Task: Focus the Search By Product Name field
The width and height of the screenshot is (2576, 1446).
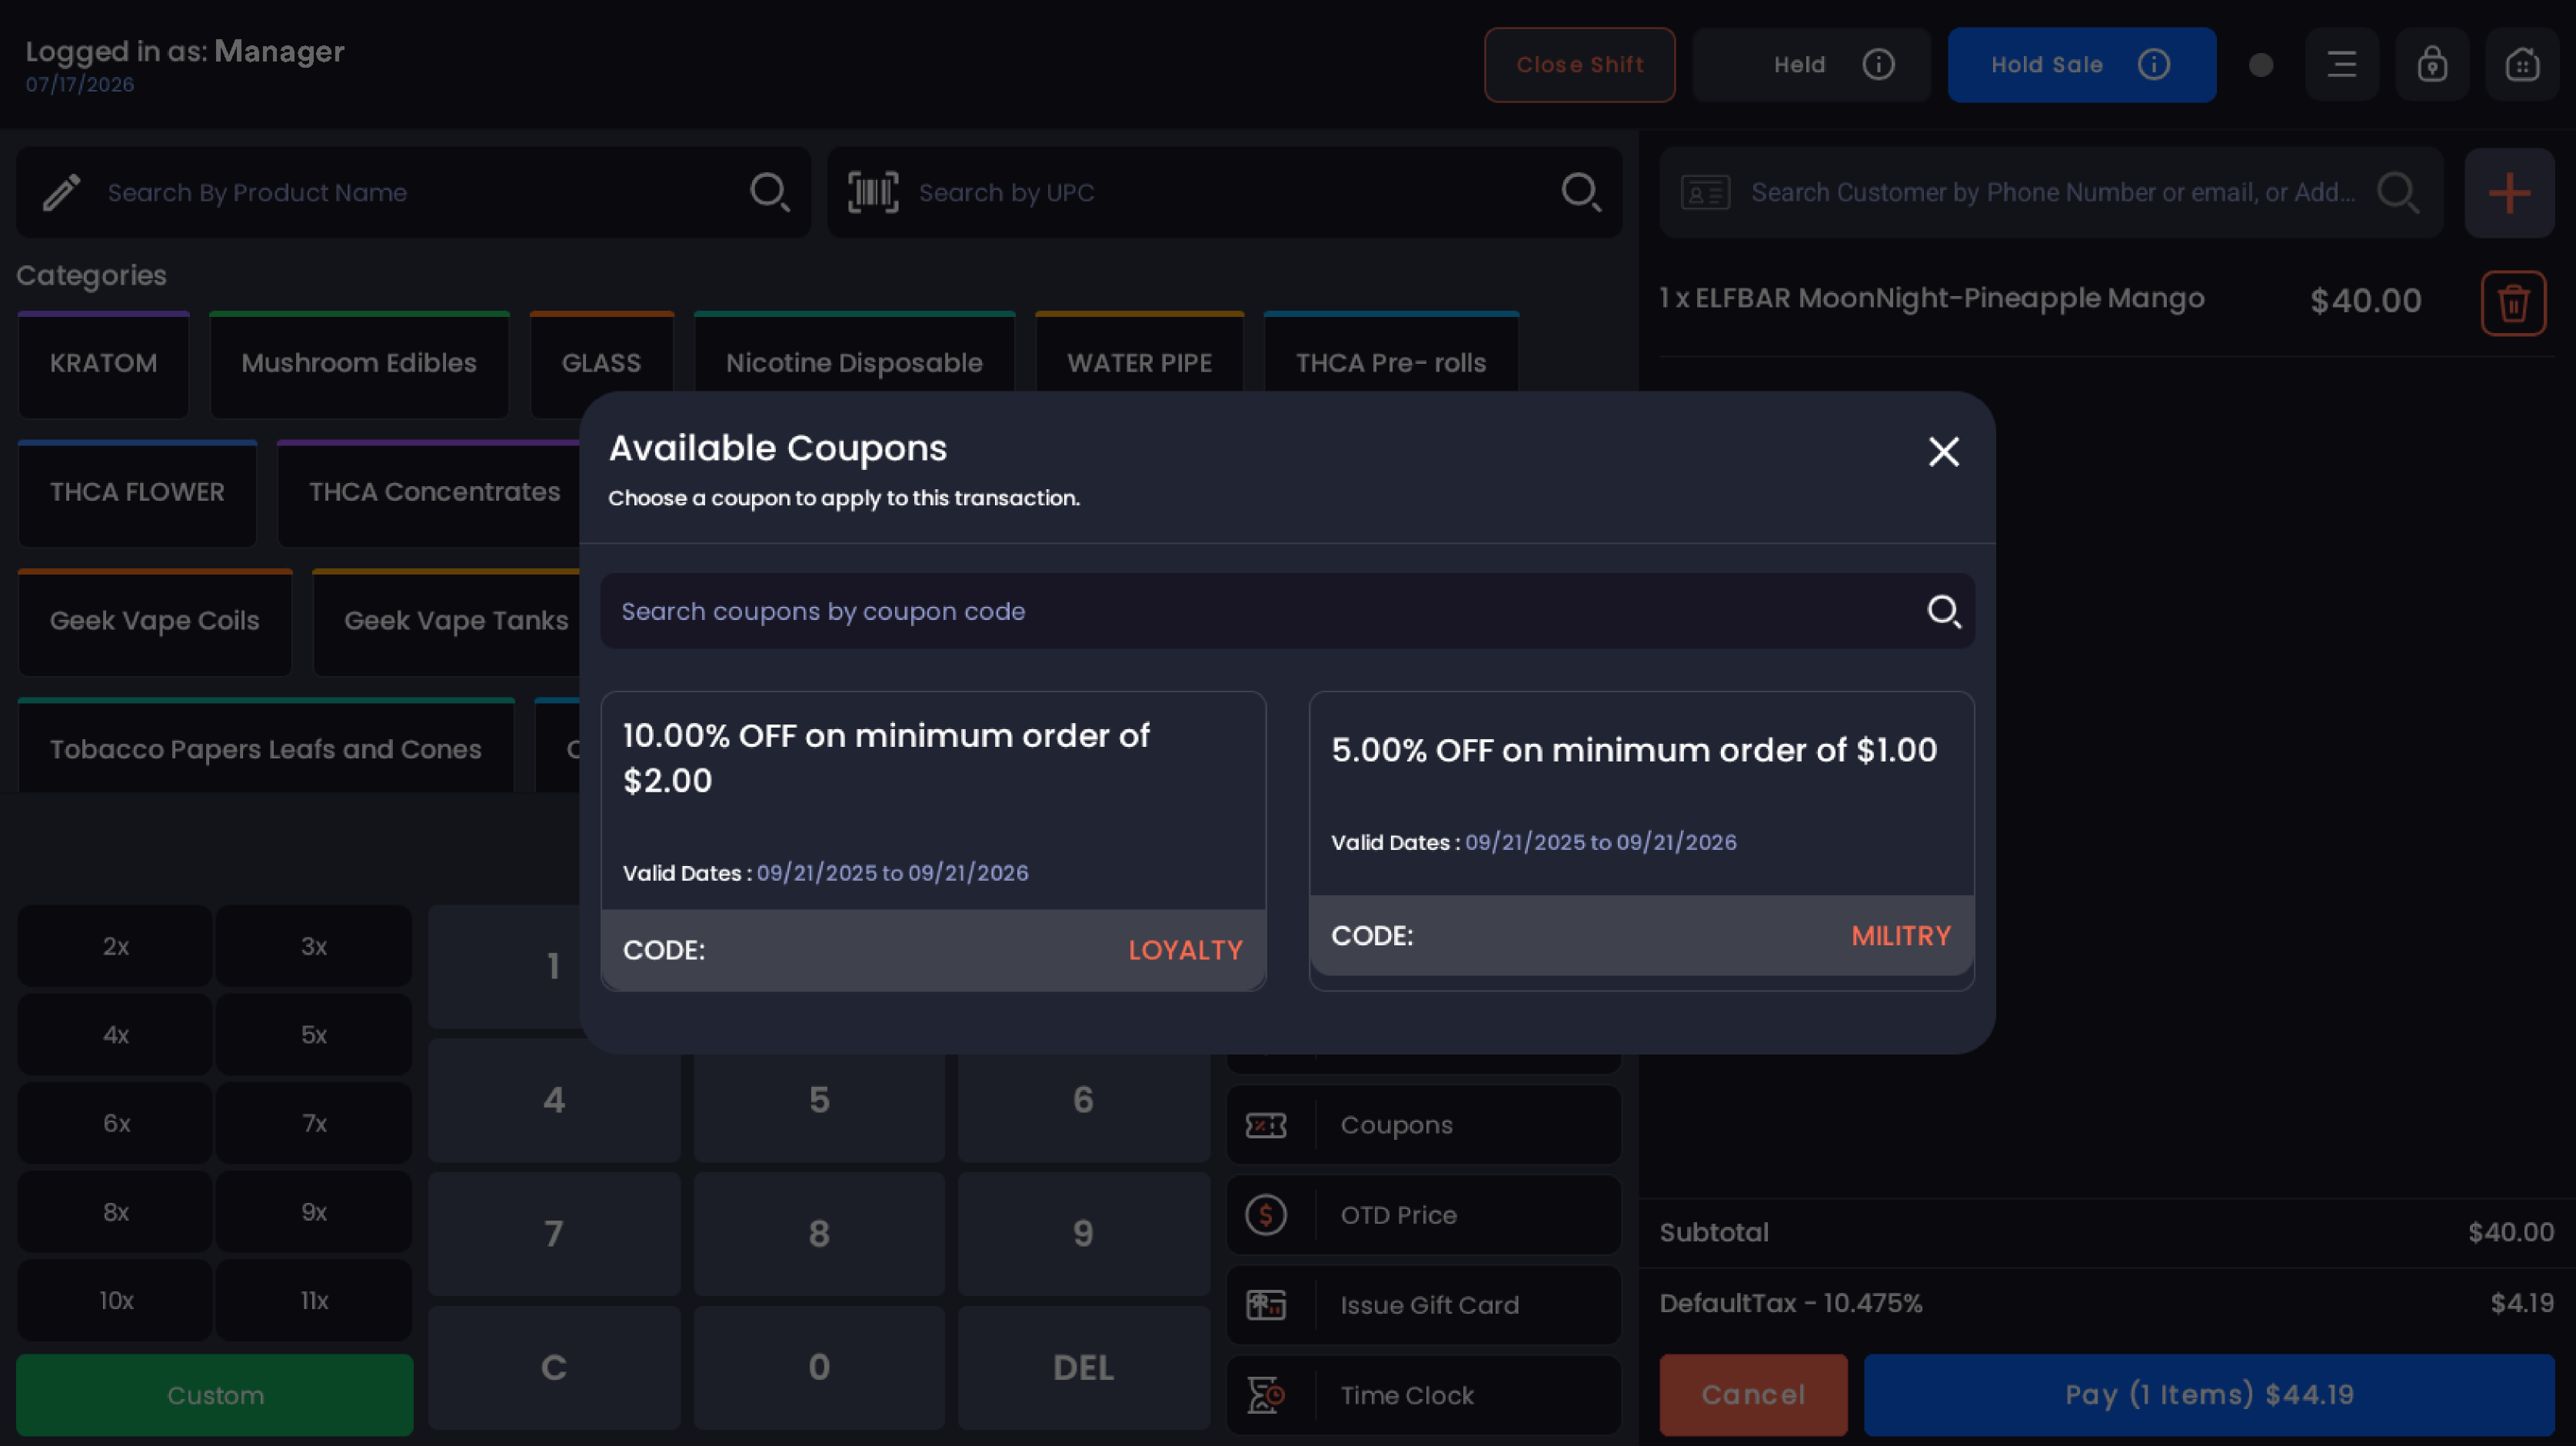Action: tap(413, 193)
